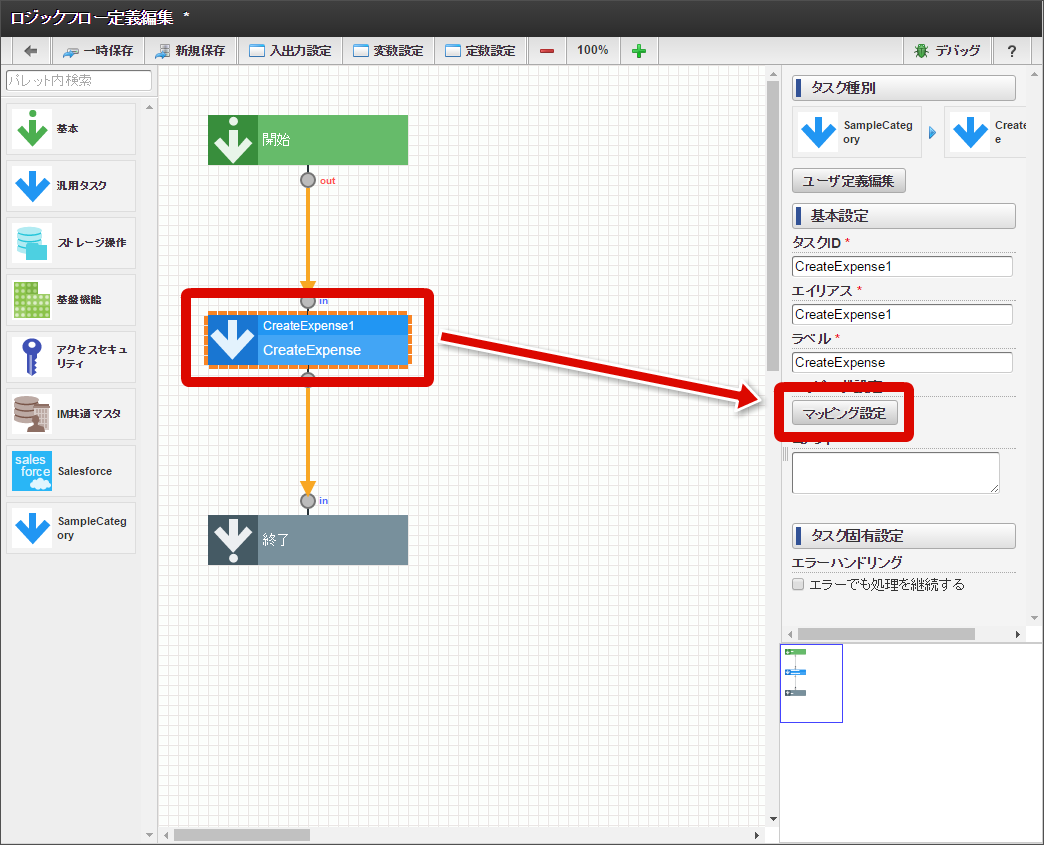
Task: Click the in connector of the end node
Action: [x=308, y=501]
